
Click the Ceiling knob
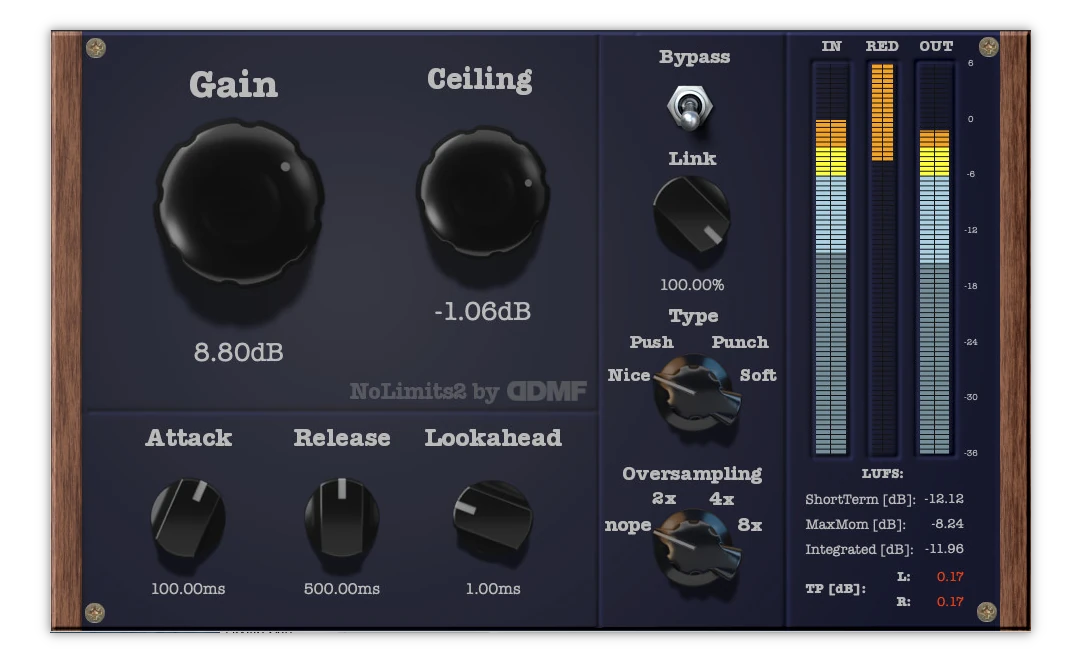tap(483, 191)
